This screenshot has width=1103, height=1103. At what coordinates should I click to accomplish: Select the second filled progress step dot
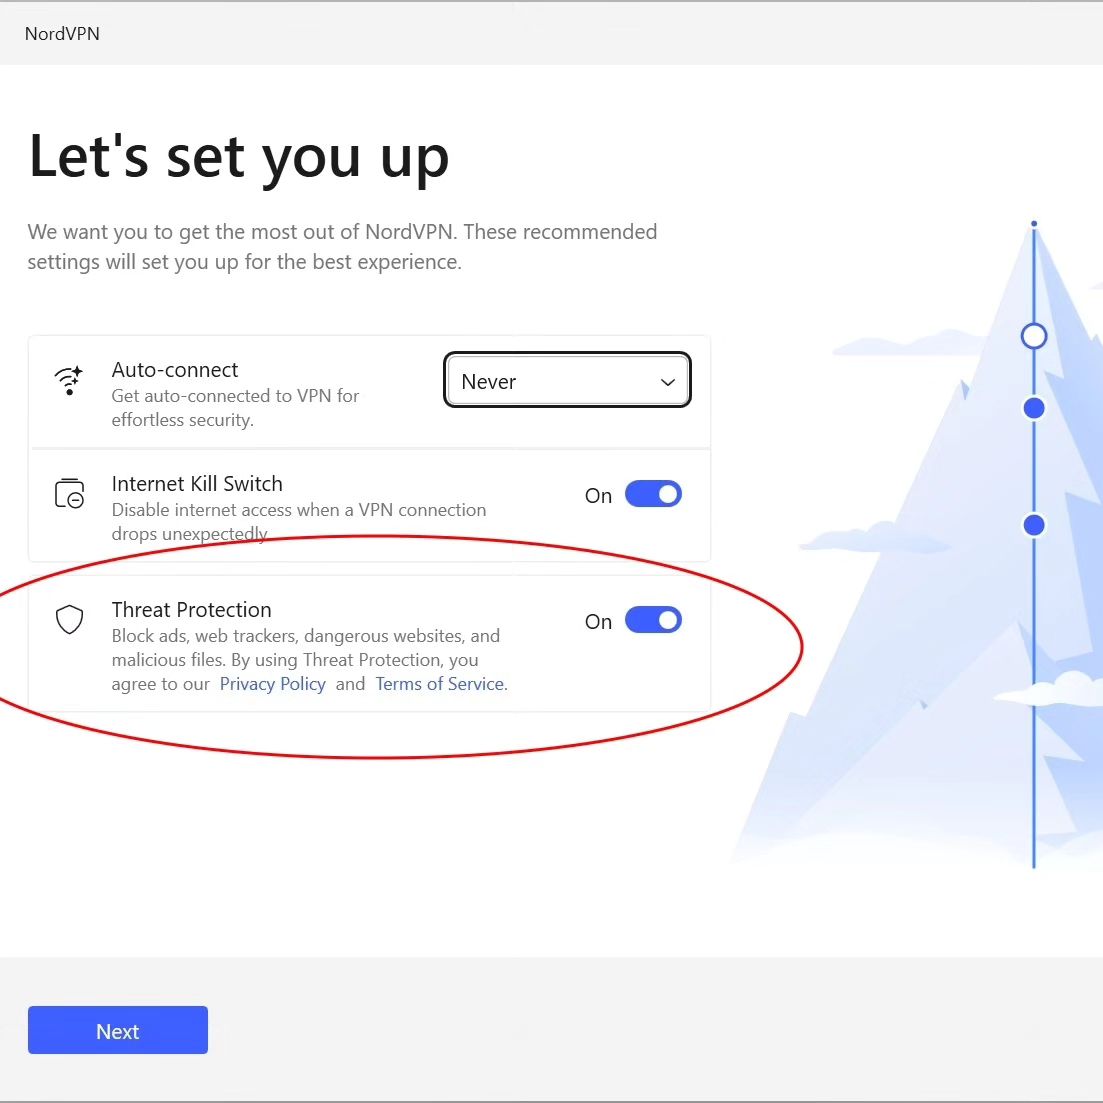coord(1033,408)
